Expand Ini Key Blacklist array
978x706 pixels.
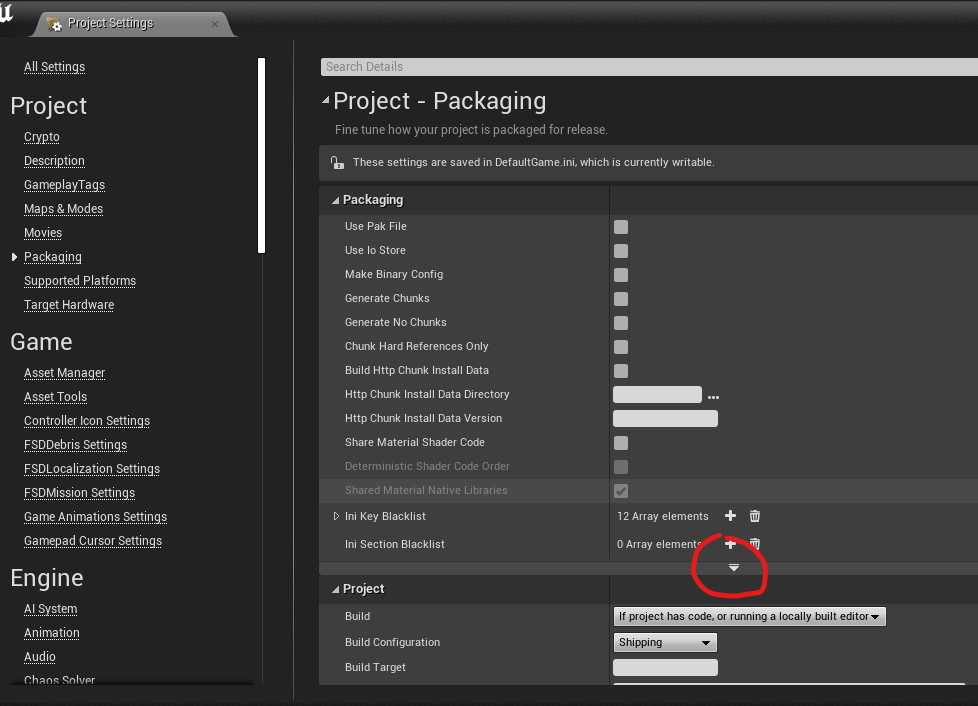(336, 516)
